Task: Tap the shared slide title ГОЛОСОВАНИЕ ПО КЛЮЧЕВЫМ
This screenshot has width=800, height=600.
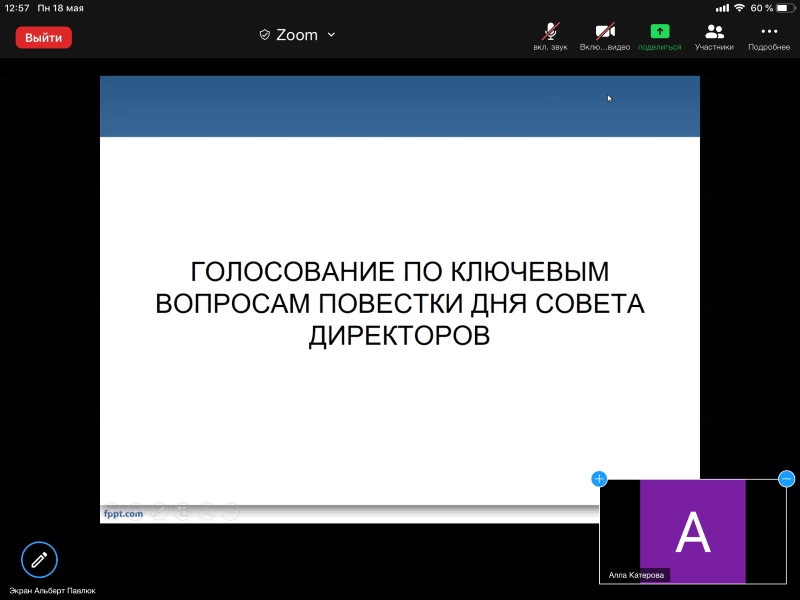Action: (399, 271)
